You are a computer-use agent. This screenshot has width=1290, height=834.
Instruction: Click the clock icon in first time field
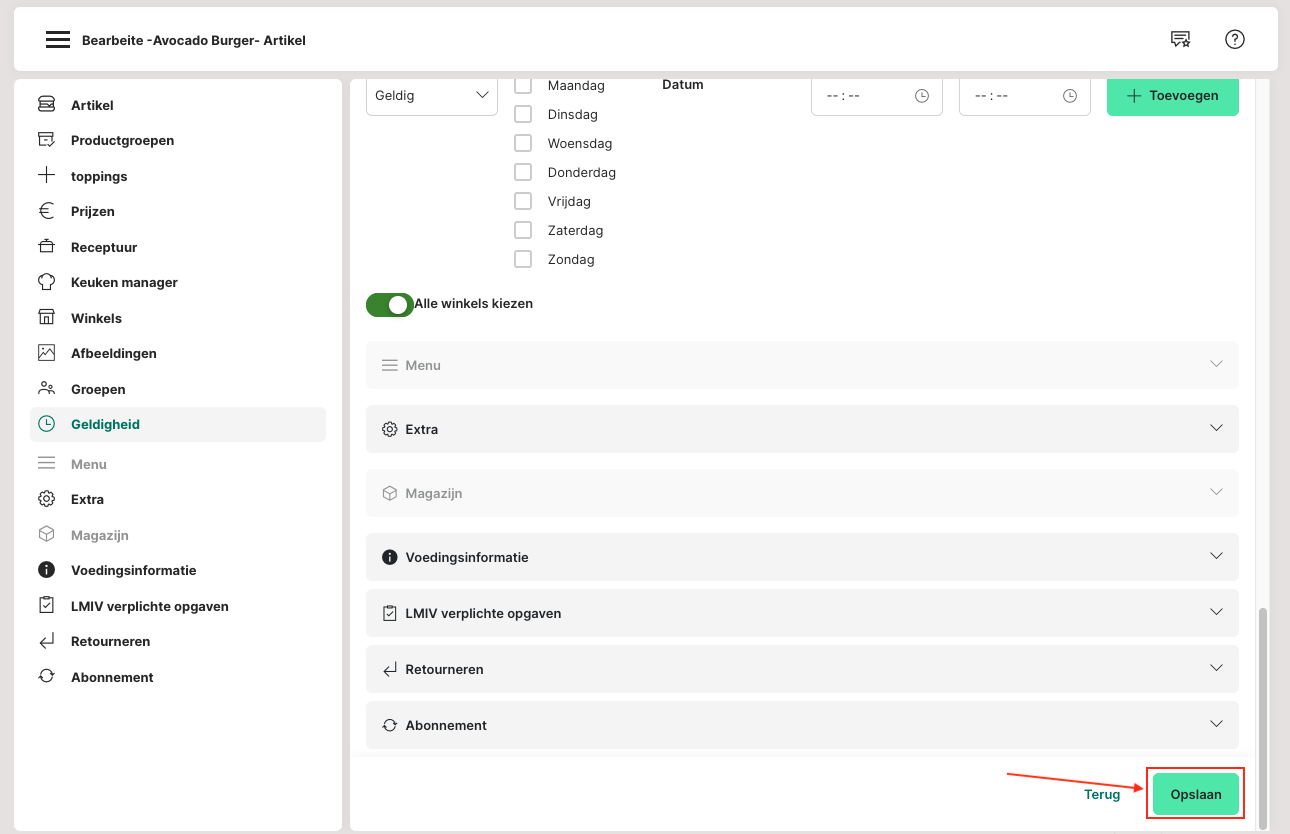coord(922,96)
